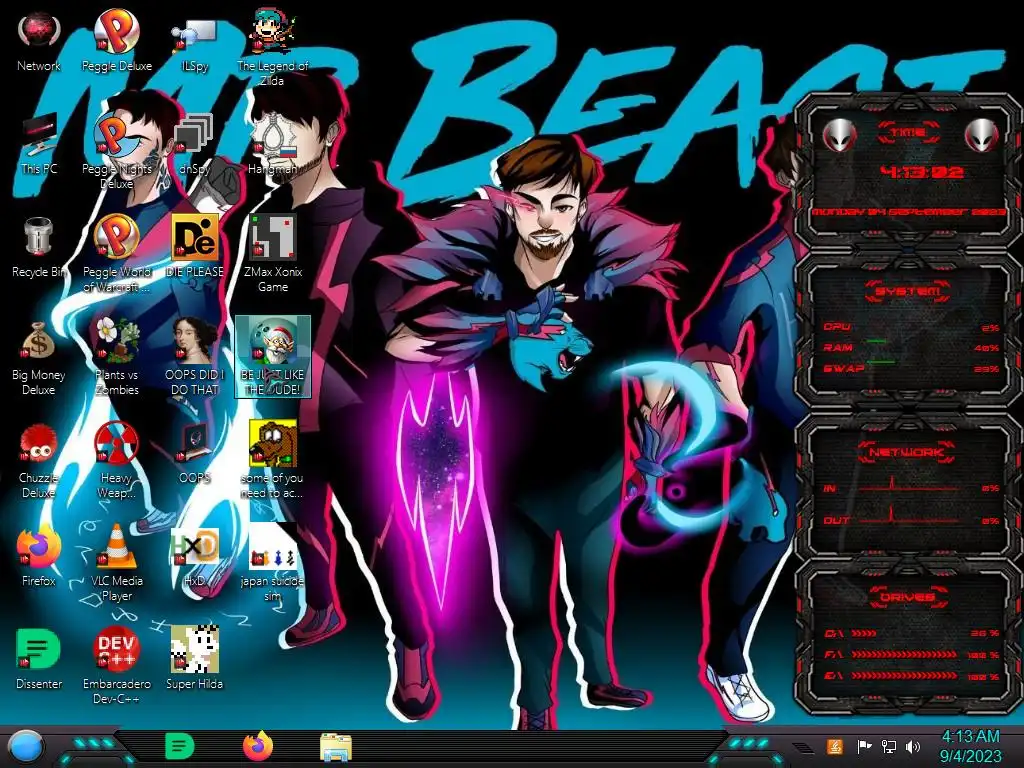Click the Super Hilda icon
The height and width of the screenshot is (768, 1024).
pos(194,660)
